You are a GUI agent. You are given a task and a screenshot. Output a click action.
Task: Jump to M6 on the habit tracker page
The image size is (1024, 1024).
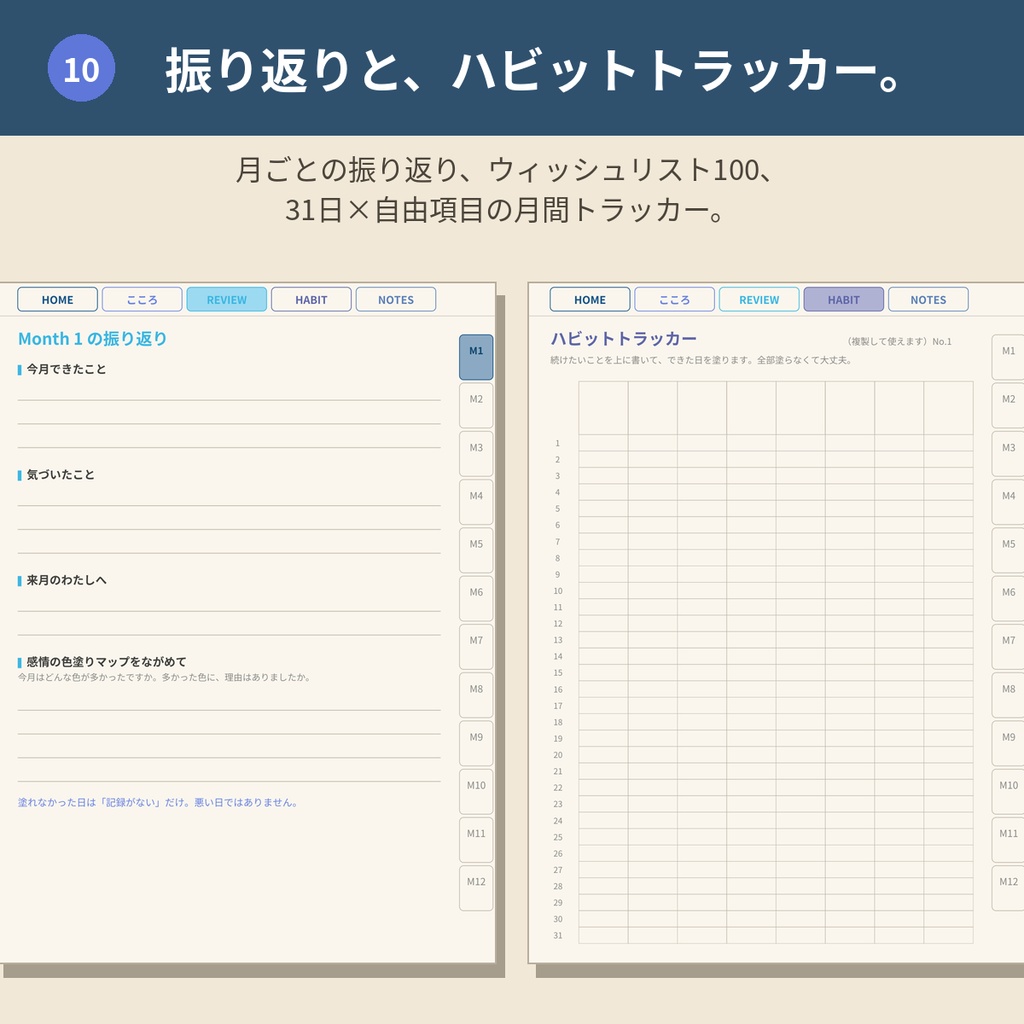pos(1008,599)
